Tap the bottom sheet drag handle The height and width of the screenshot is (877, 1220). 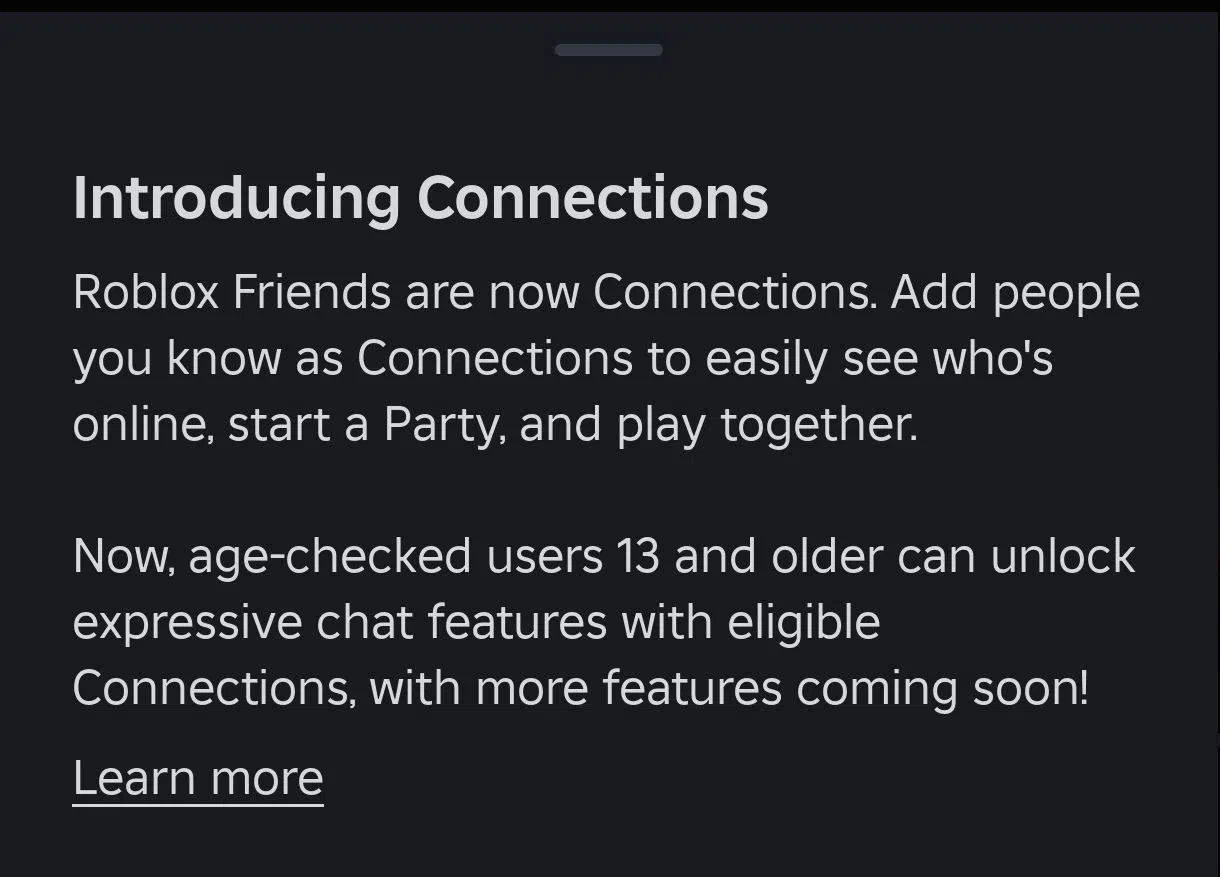pyautogui.click(x=608, y=50)
